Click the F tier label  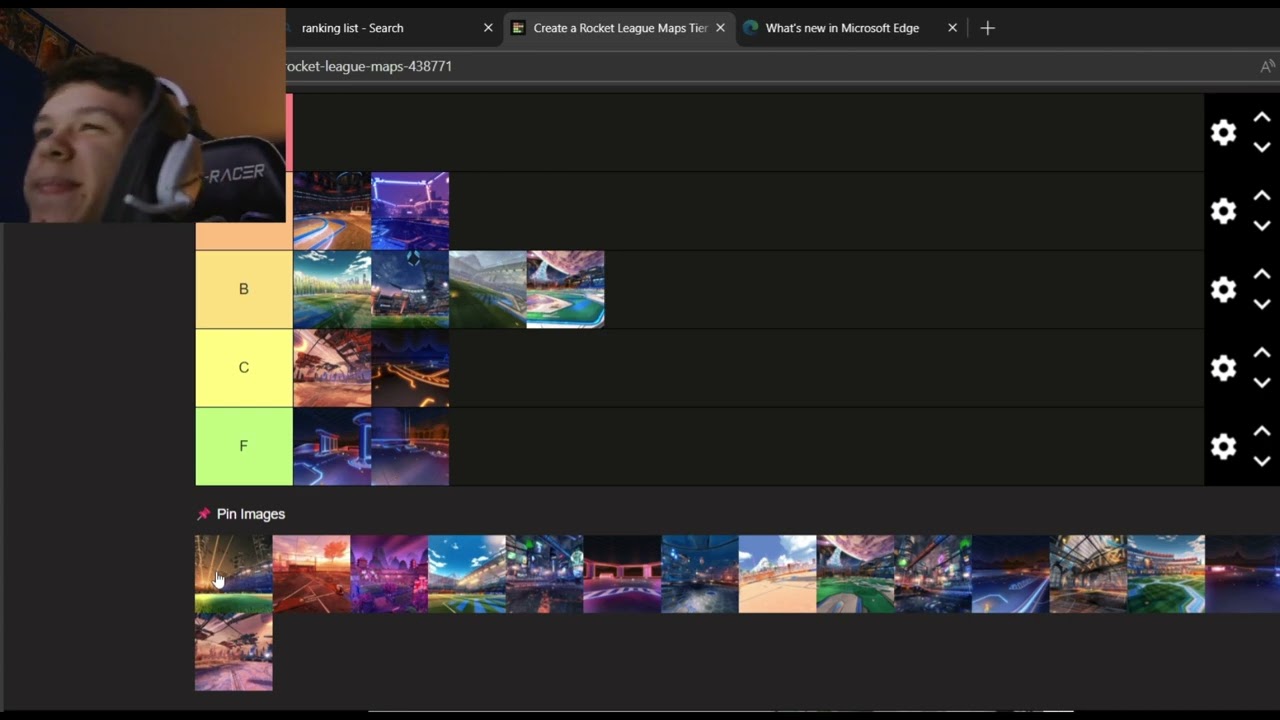[244, 446]
